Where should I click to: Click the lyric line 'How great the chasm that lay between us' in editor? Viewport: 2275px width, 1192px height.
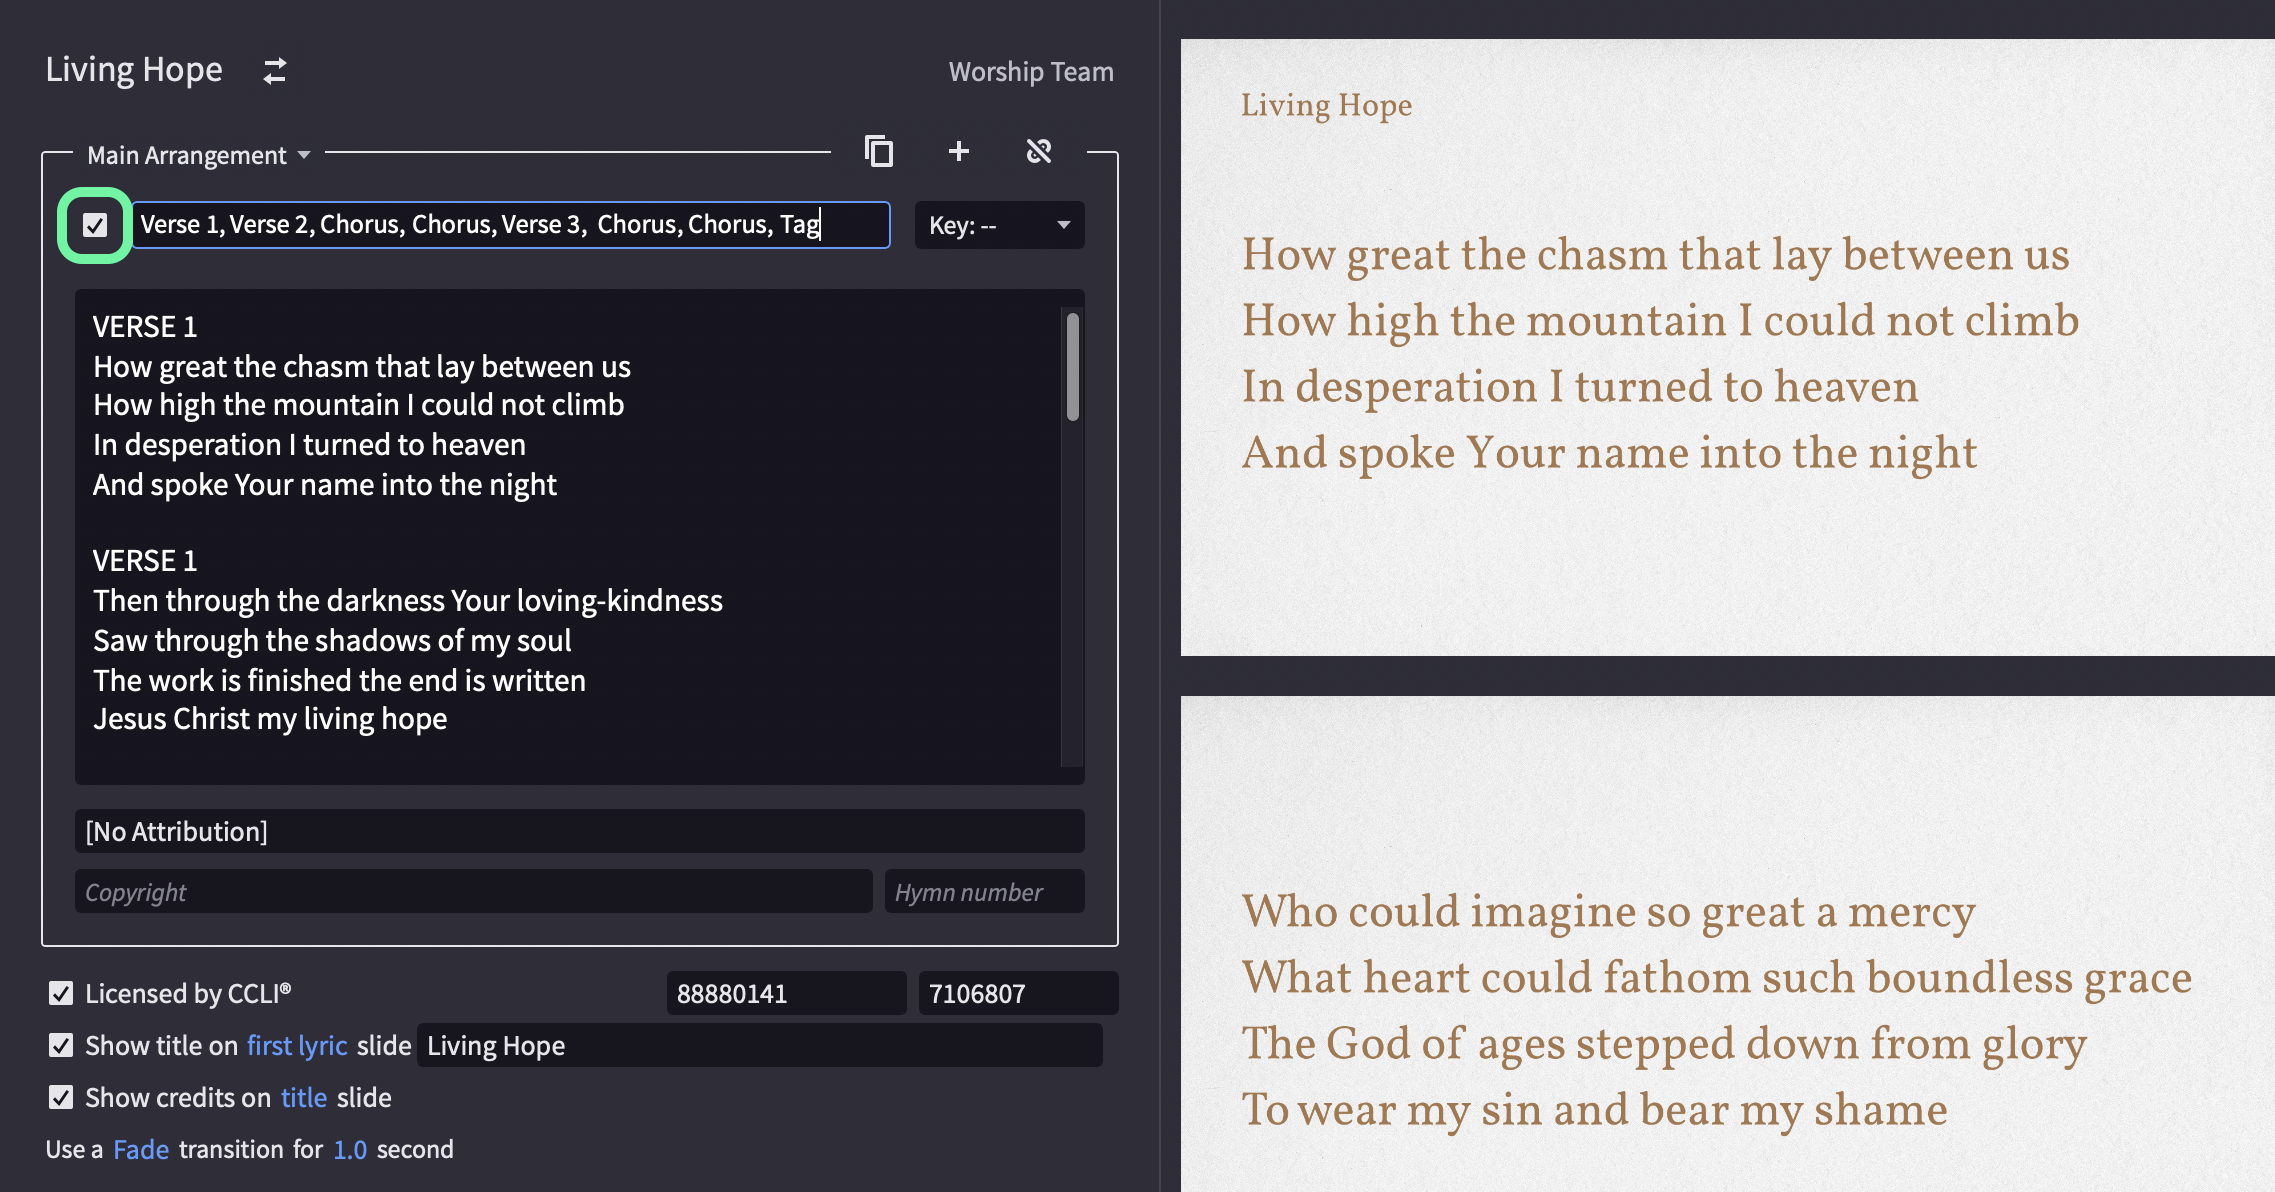click(362, 367)
